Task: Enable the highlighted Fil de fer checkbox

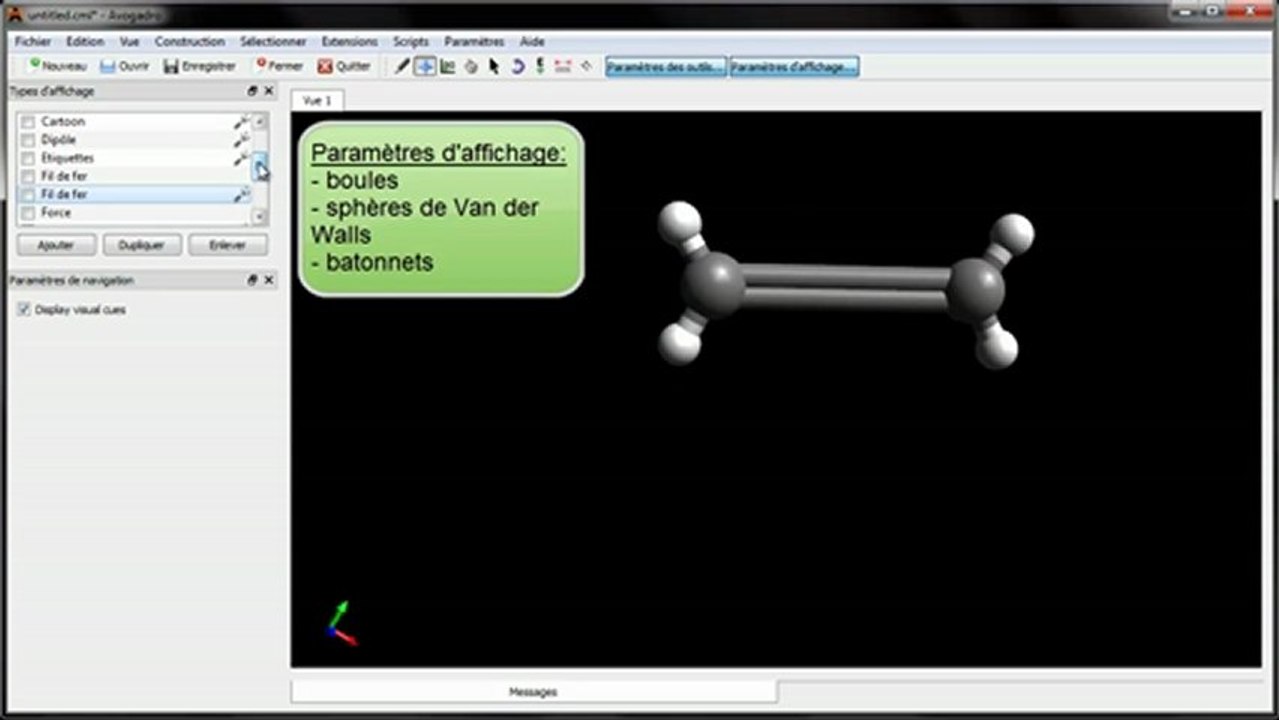Action: tap(28, 194)
